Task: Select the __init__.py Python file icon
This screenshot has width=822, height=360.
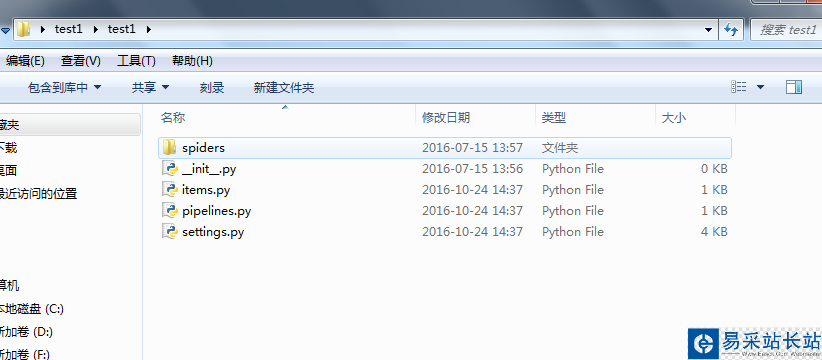Action: [169, 169]
